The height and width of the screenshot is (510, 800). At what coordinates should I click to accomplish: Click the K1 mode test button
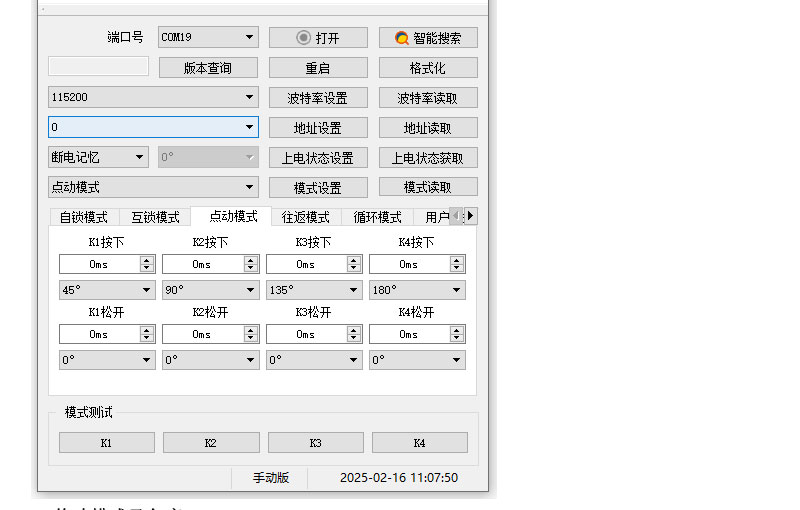click(107, 443)
